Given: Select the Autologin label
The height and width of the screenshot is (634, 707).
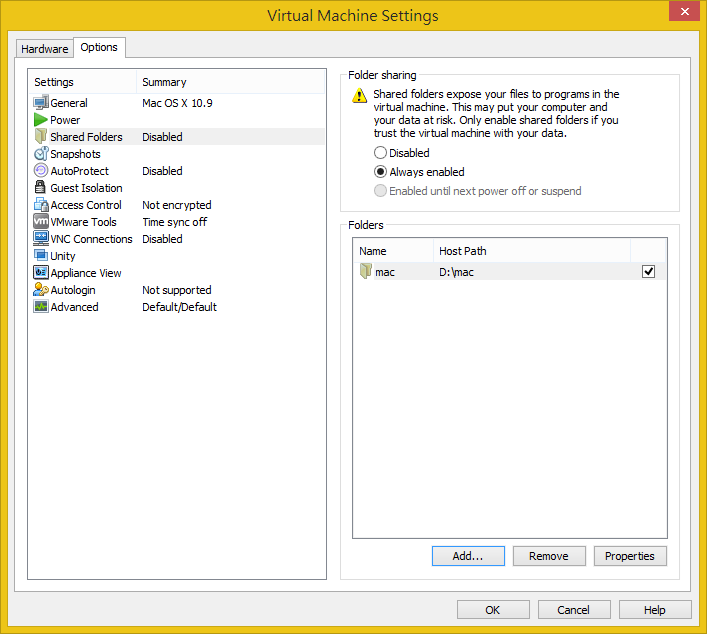Looking at the screenshot, I should click(x=73, y=290).
